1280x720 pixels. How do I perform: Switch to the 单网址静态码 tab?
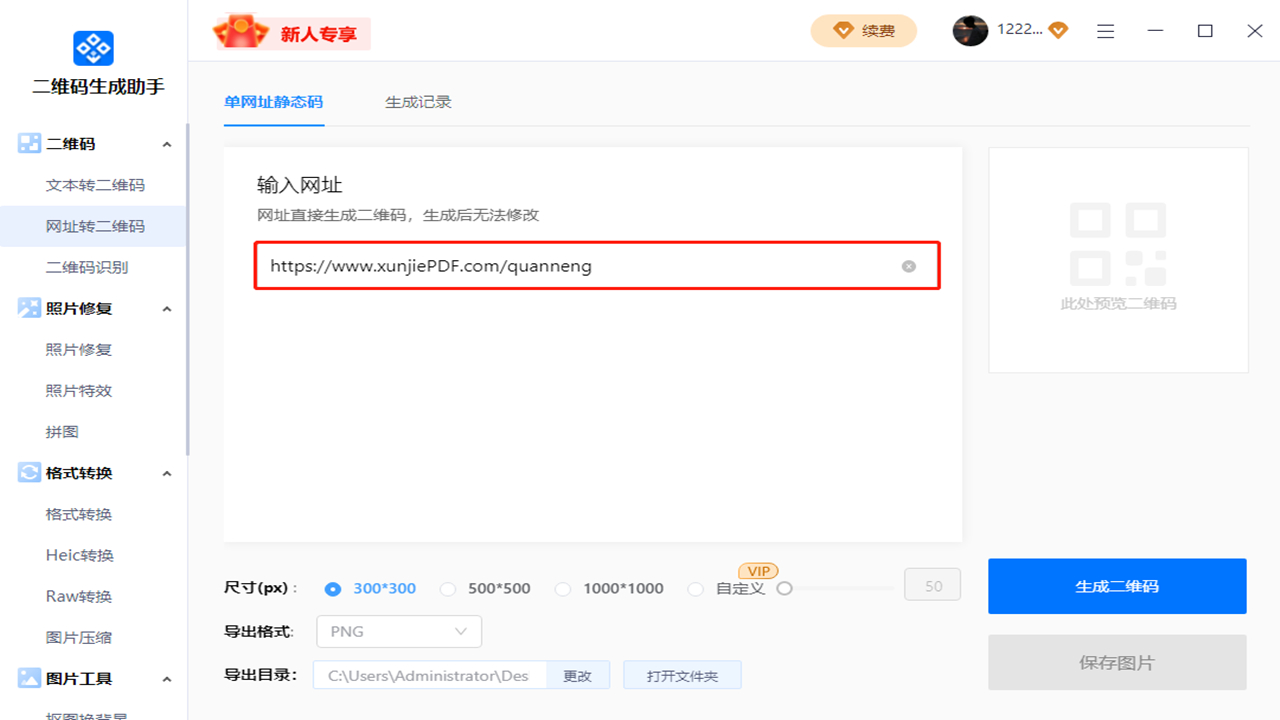click(274, 101)
